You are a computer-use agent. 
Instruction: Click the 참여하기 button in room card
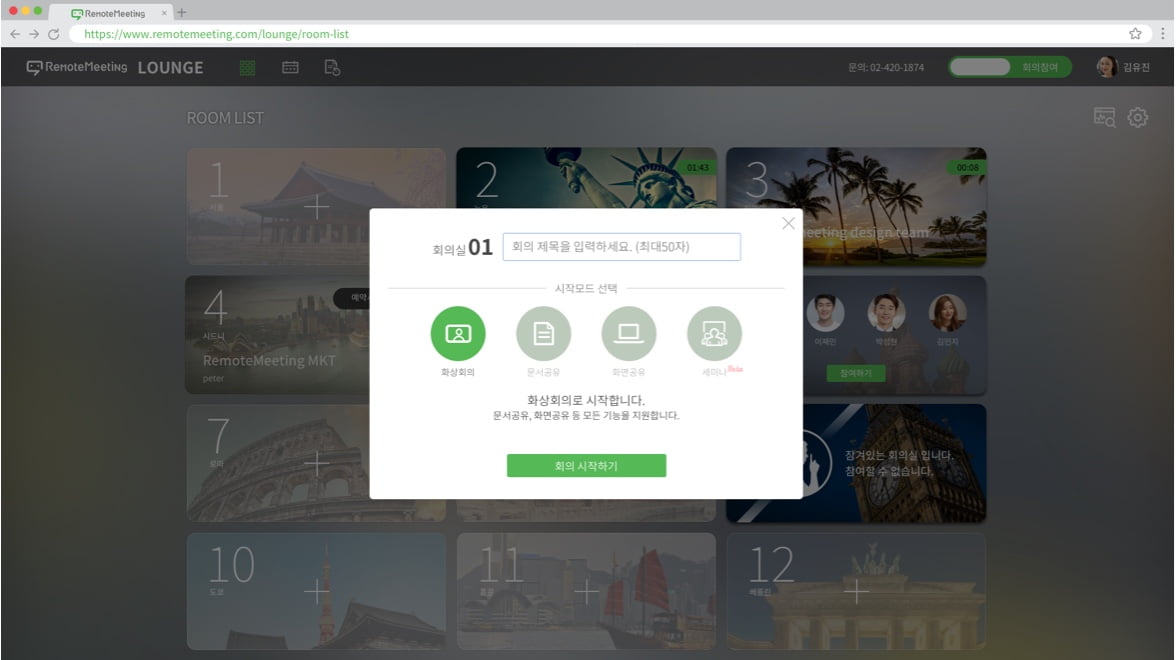click(856, 374)
